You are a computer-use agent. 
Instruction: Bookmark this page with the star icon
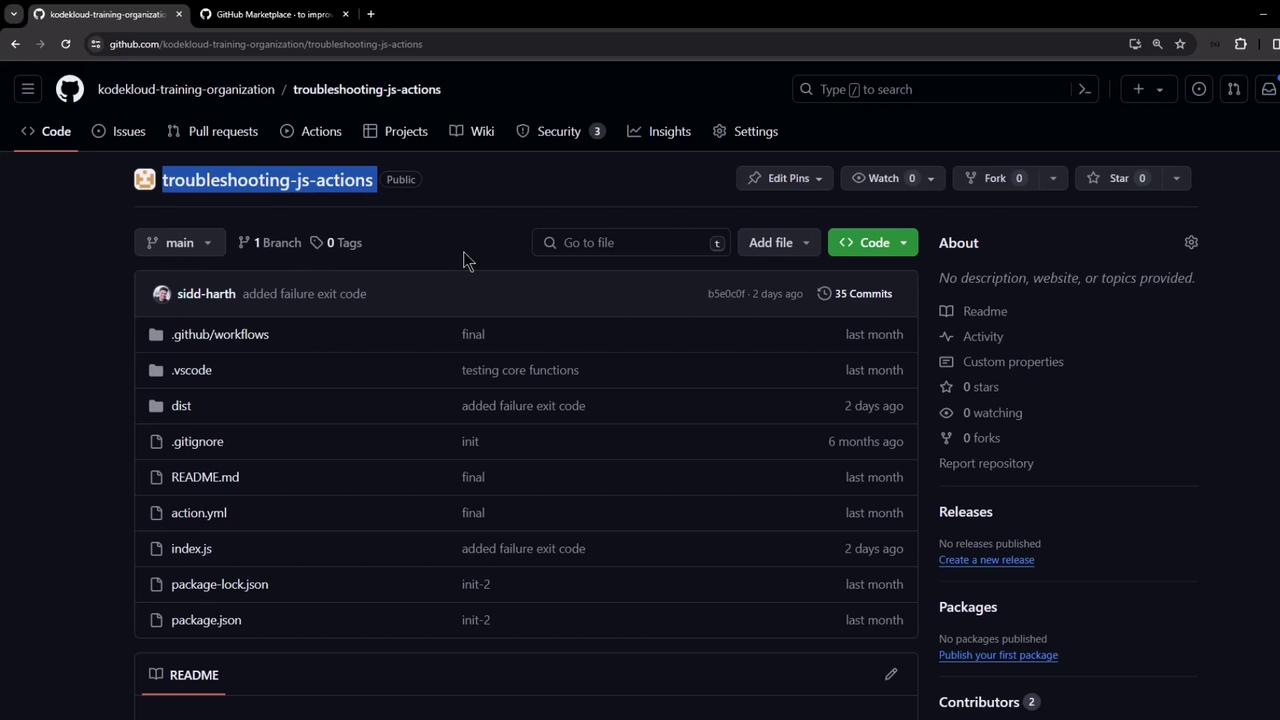[x=1180, y=44]
